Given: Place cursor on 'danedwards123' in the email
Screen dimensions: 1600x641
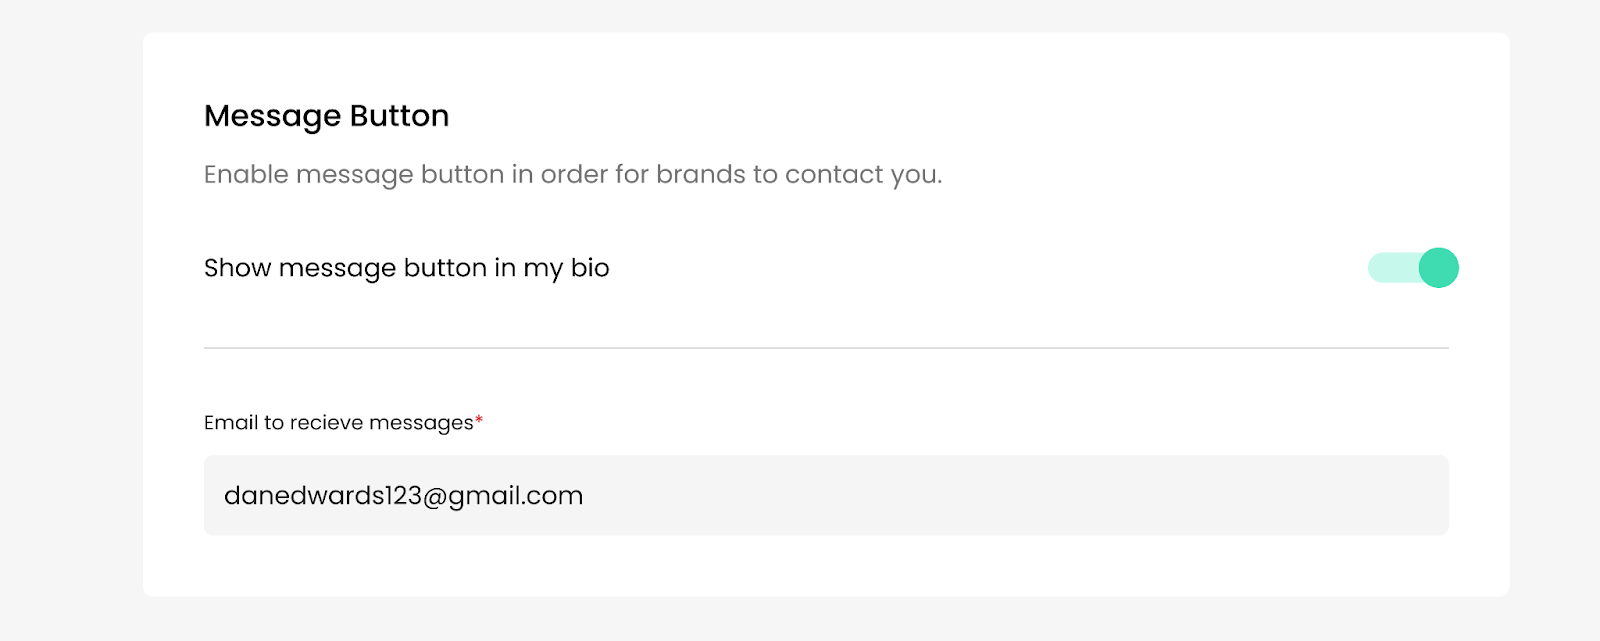Looking at the screenshot, I should (322, 496).
